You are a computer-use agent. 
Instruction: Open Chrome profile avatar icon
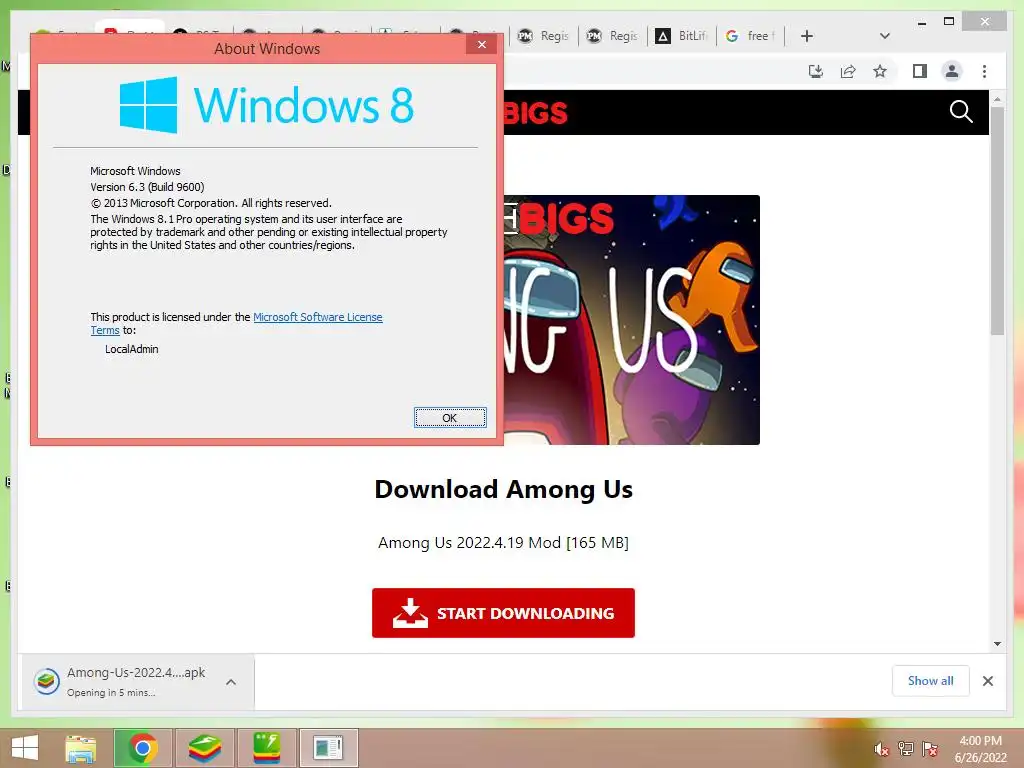(952, 71)
